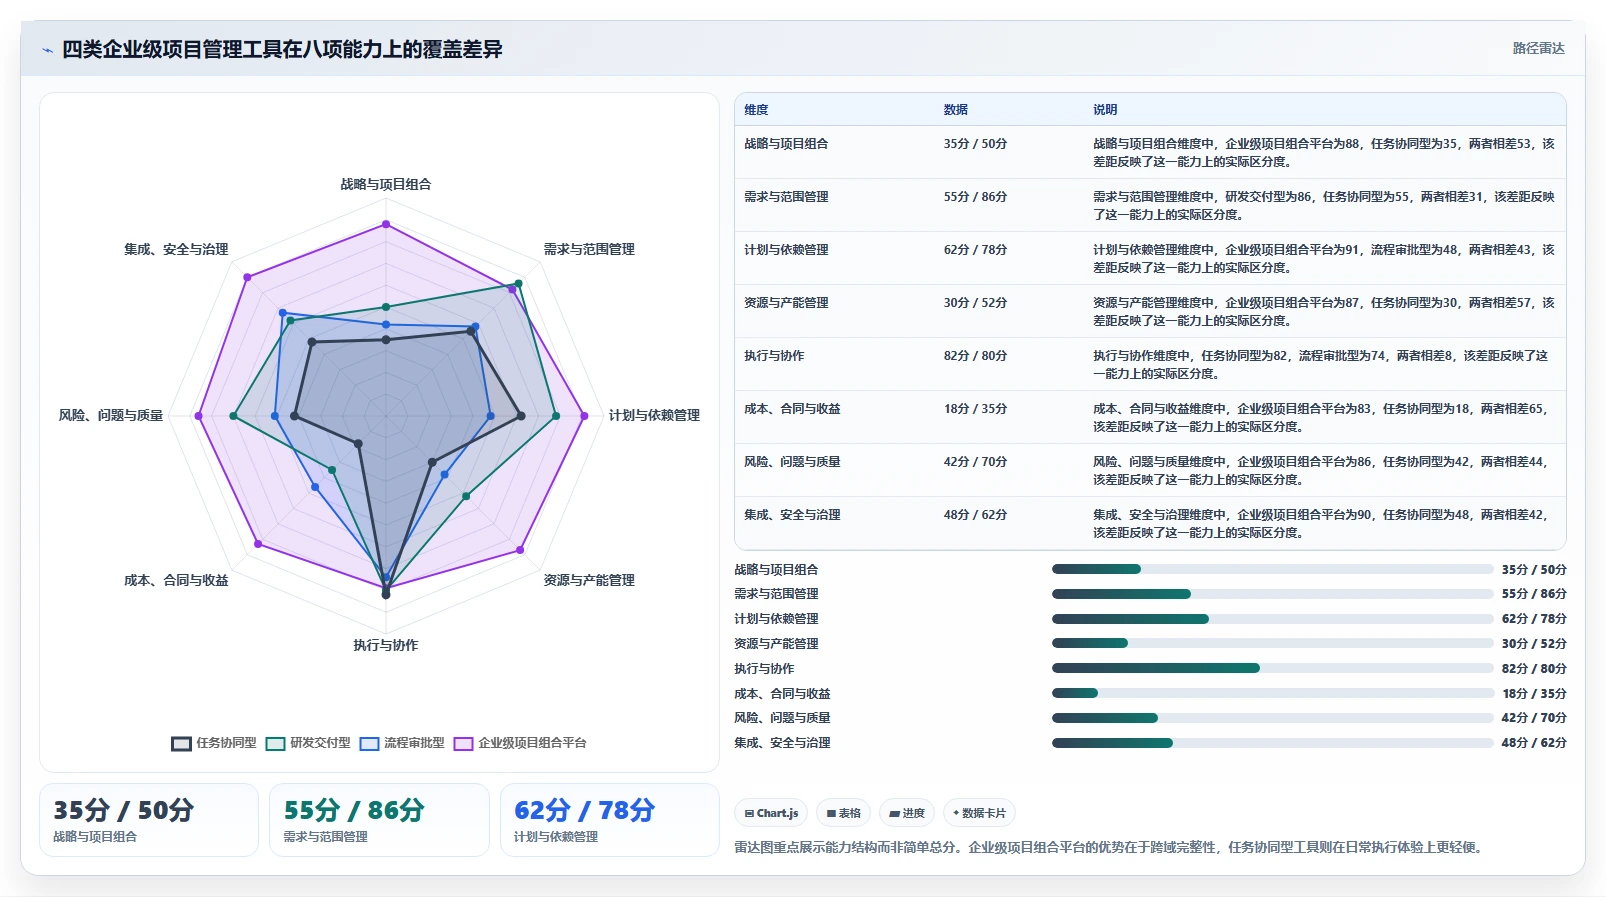Select the 集成、安全与治理 table row name

(792, 515)
